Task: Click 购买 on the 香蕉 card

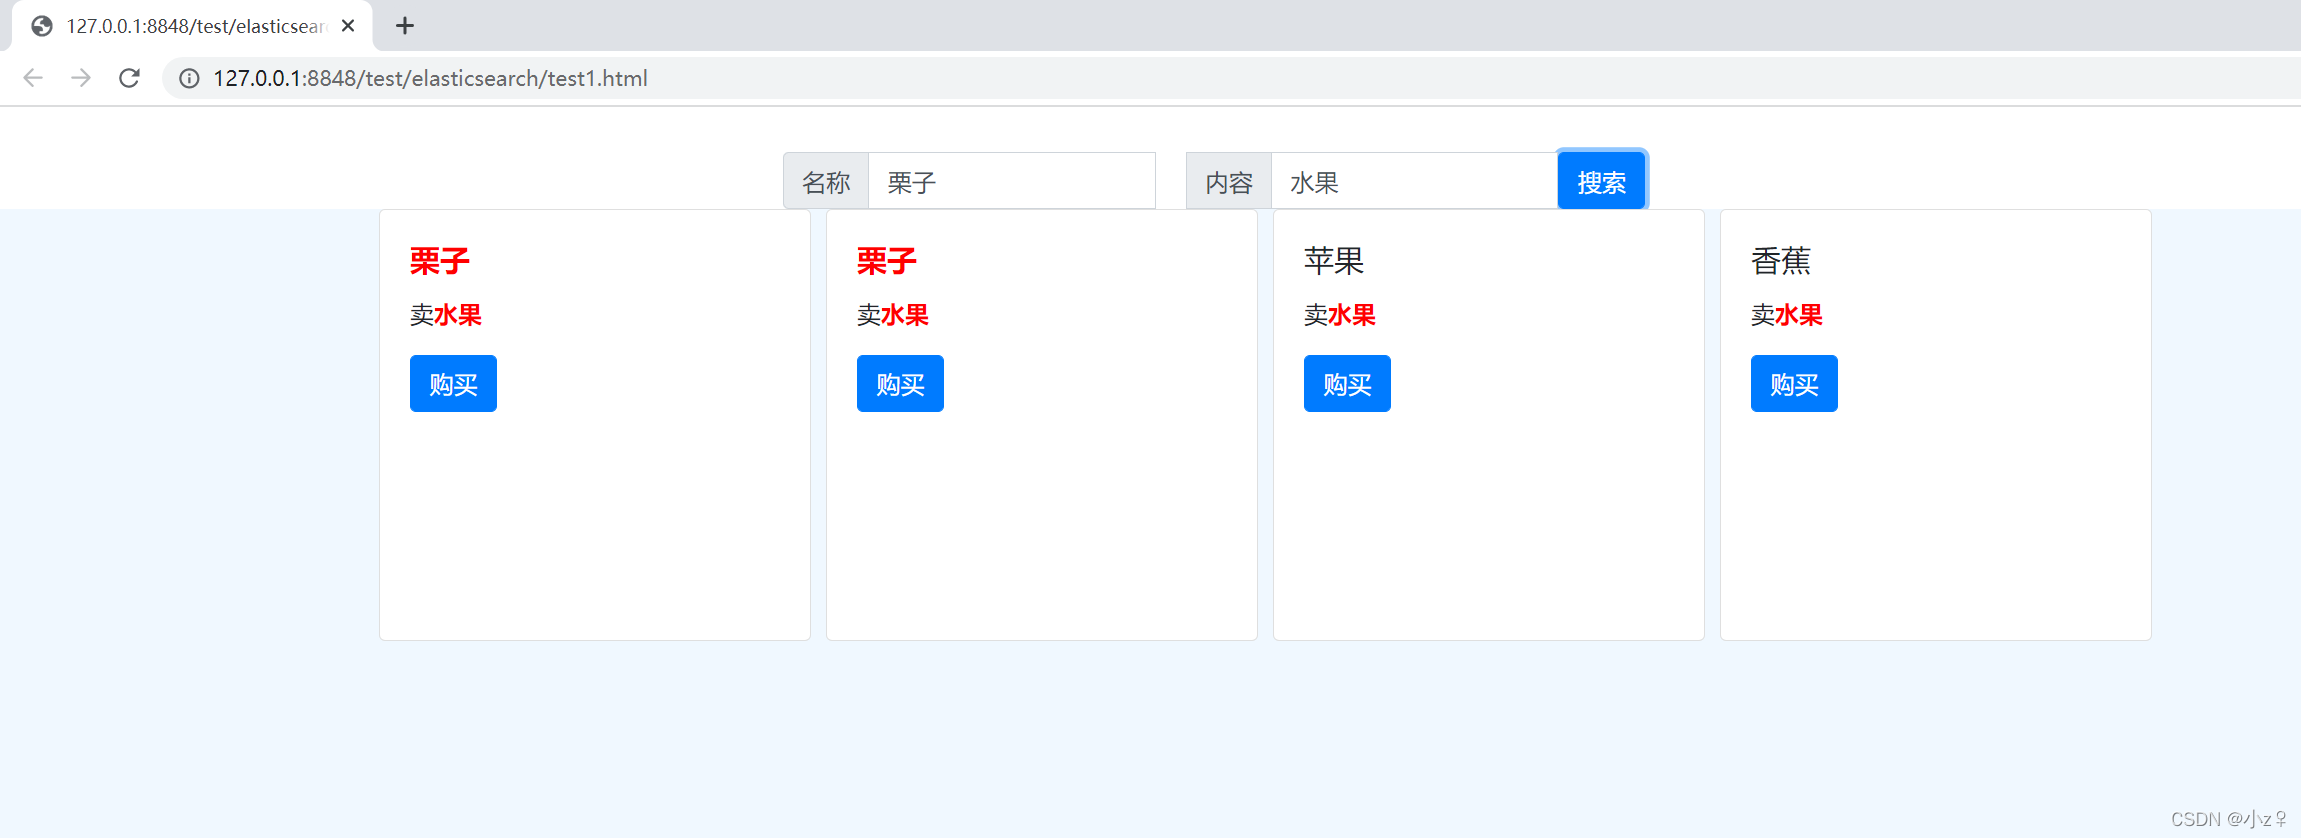Action: click(x=1794, y=384)
